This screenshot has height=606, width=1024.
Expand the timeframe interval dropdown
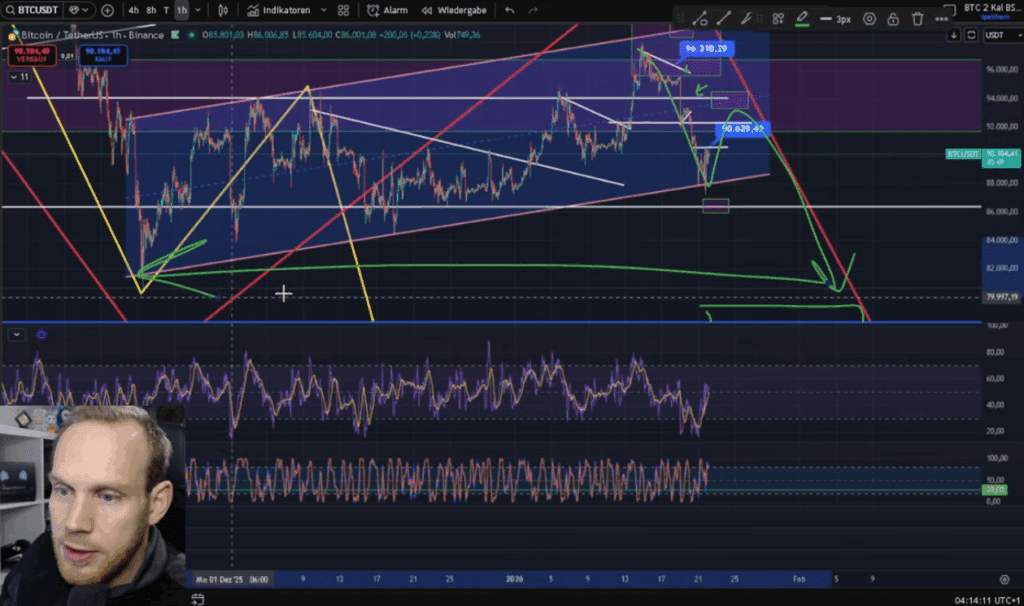point(198,10)
